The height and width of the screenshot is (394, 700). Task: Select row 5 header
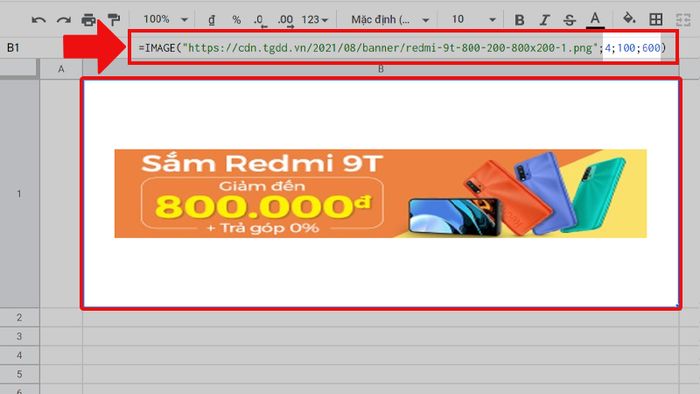pos(19,374)
